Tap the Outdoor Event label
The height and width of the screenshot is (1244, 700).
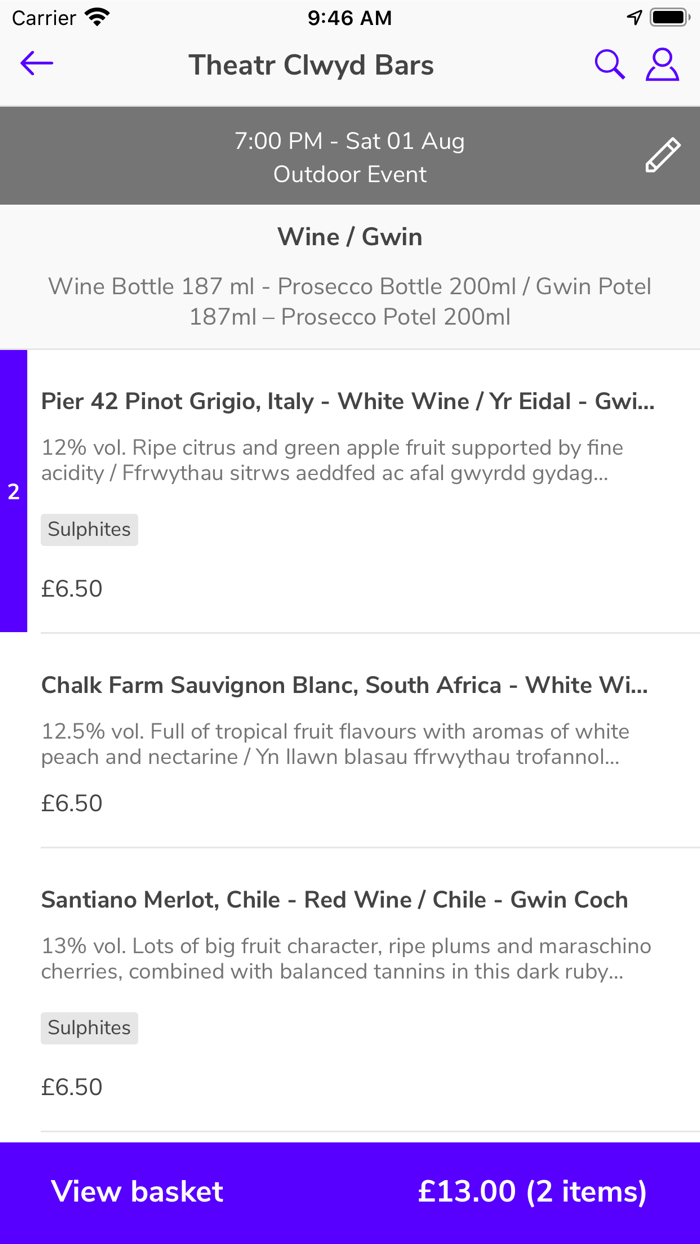(x=349, y=175)
